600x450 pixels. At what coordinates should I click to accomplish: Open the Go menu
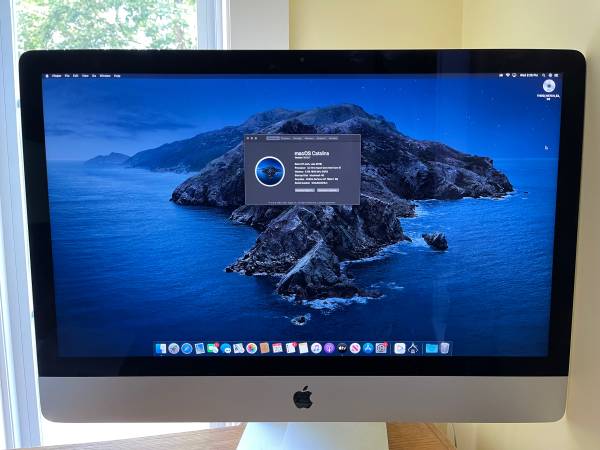(94, 76)
